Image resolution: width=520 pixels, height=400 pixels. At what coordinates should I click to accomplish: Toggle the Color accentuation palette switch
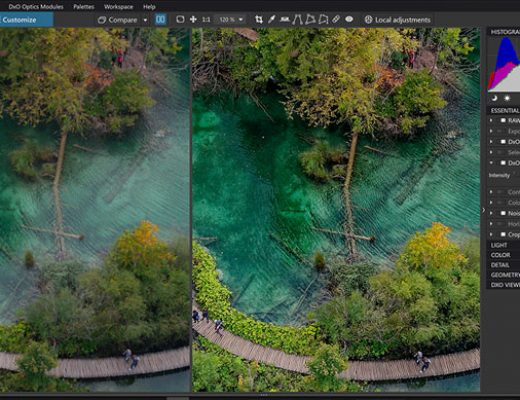click(x=500, y=202)
